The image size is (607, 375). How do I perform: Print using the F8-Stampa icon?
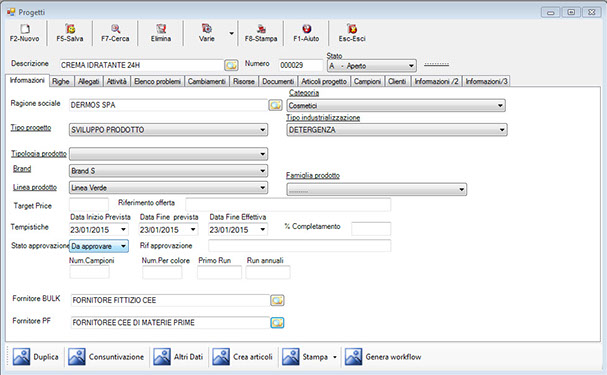click(261, 29)
